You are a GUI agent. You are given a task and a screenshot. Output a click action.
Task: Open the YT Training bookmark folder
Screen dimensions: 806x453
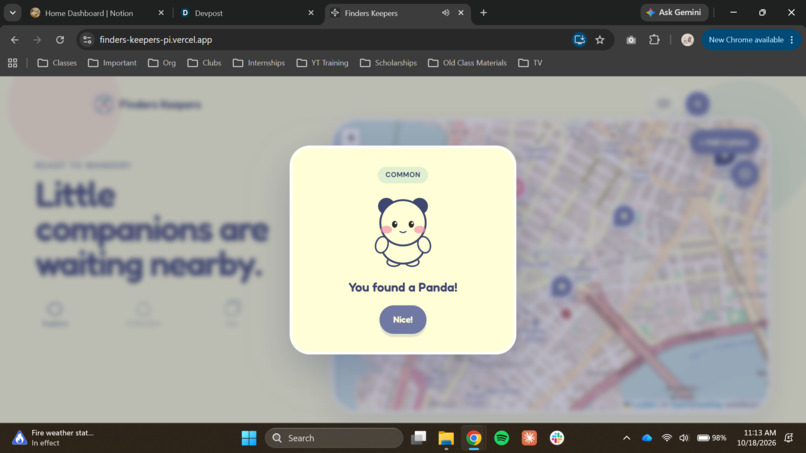(x=322, y=63)
